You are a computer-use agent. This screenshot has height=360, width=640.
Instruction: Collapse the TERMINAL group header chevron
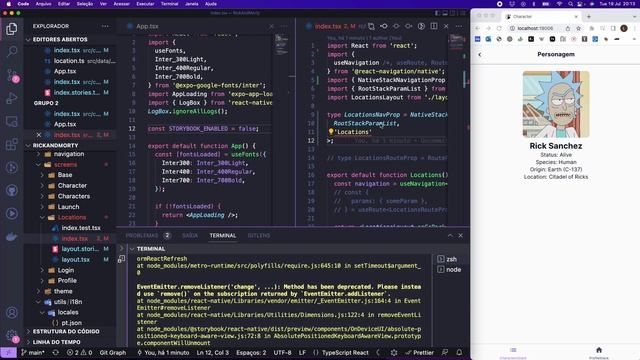pyautogui.click(x=132, y=249)
